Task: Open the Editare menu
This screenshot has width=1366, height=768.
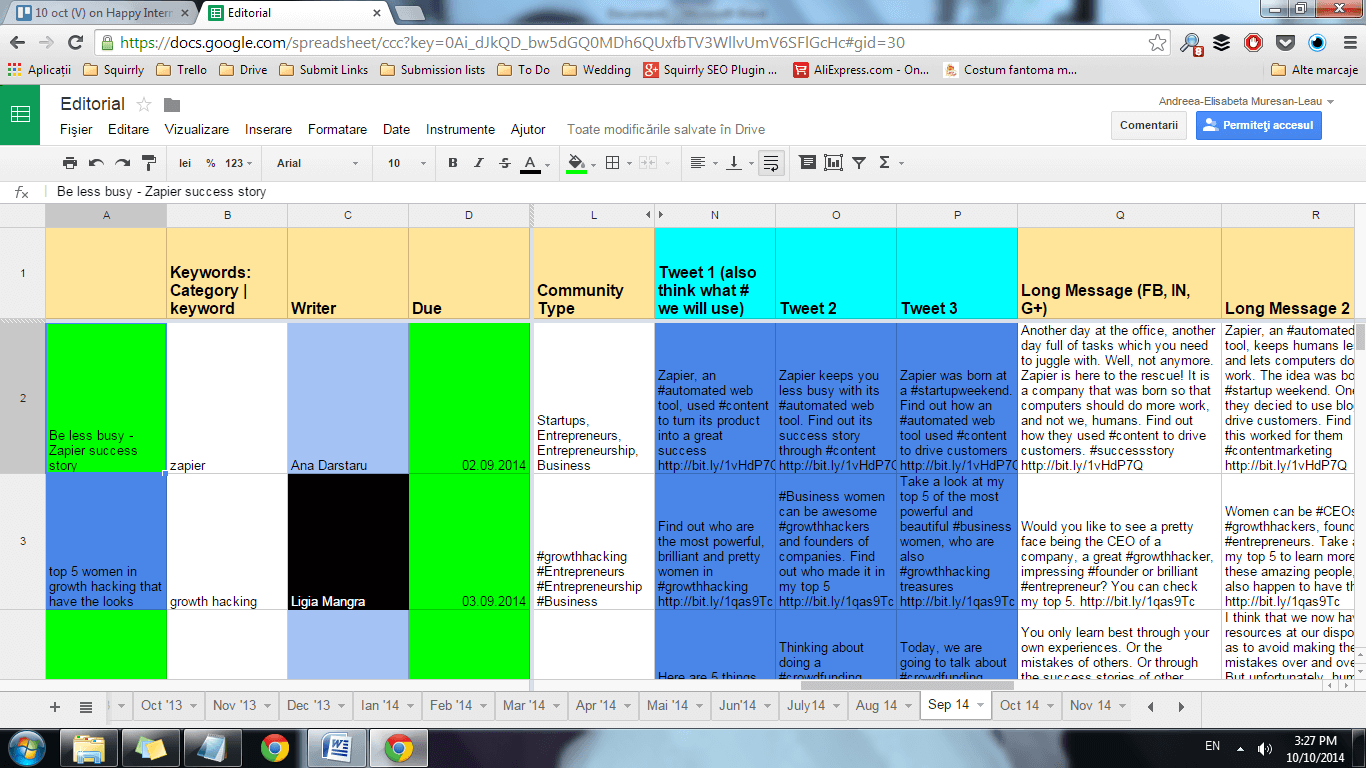Action: click(x=128, y=129)
